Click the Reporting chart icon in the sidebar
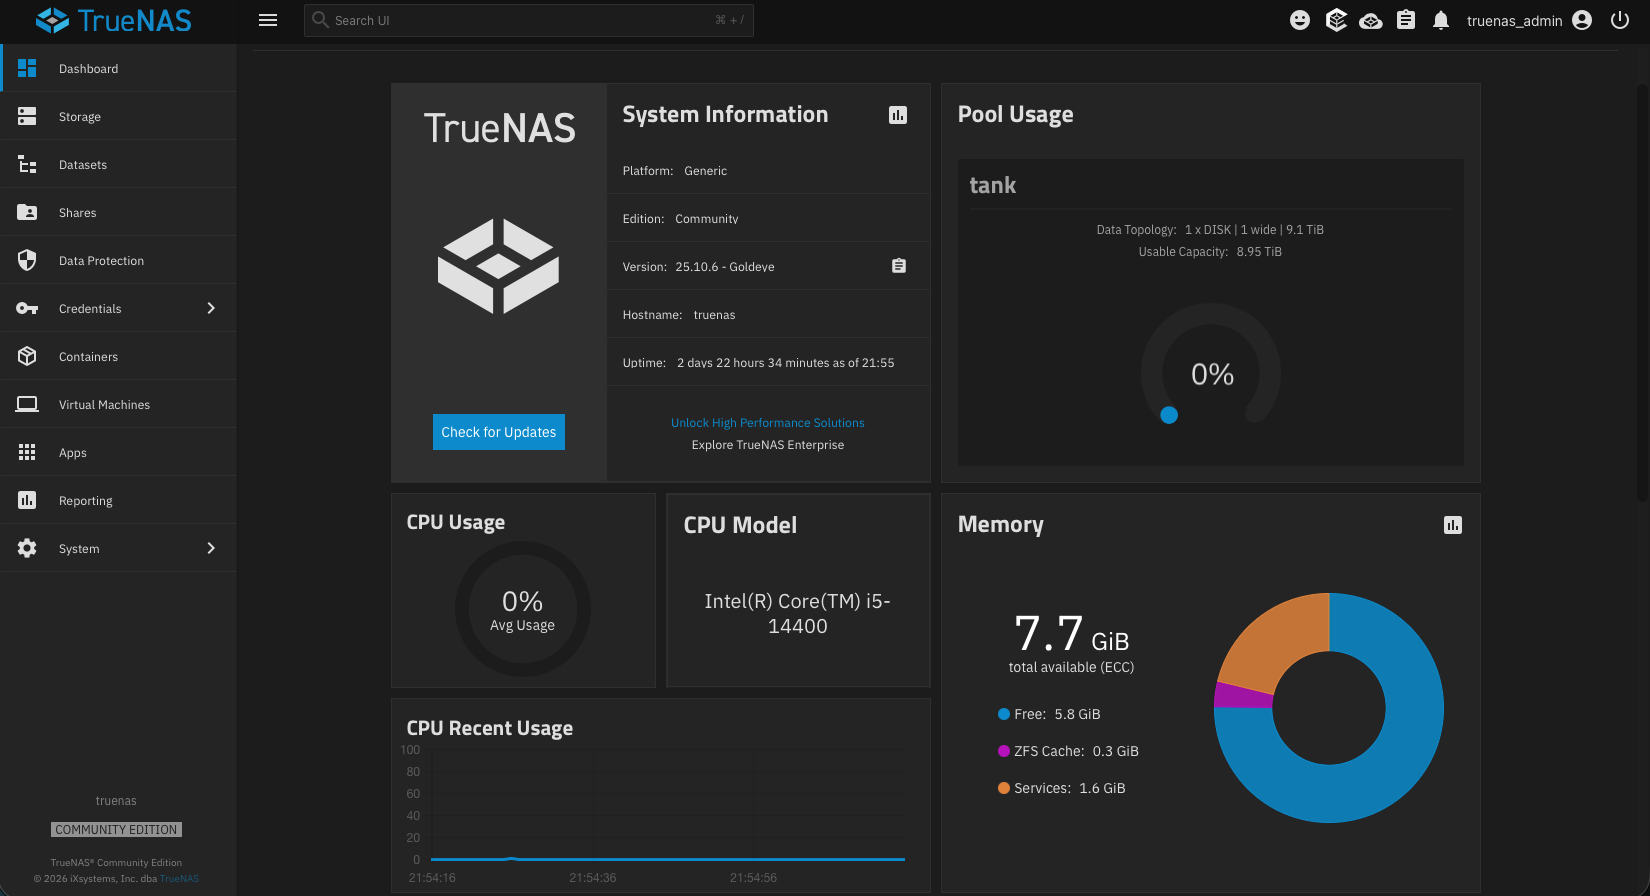Viewport: 1650px width, 896px height. point(27,500)
